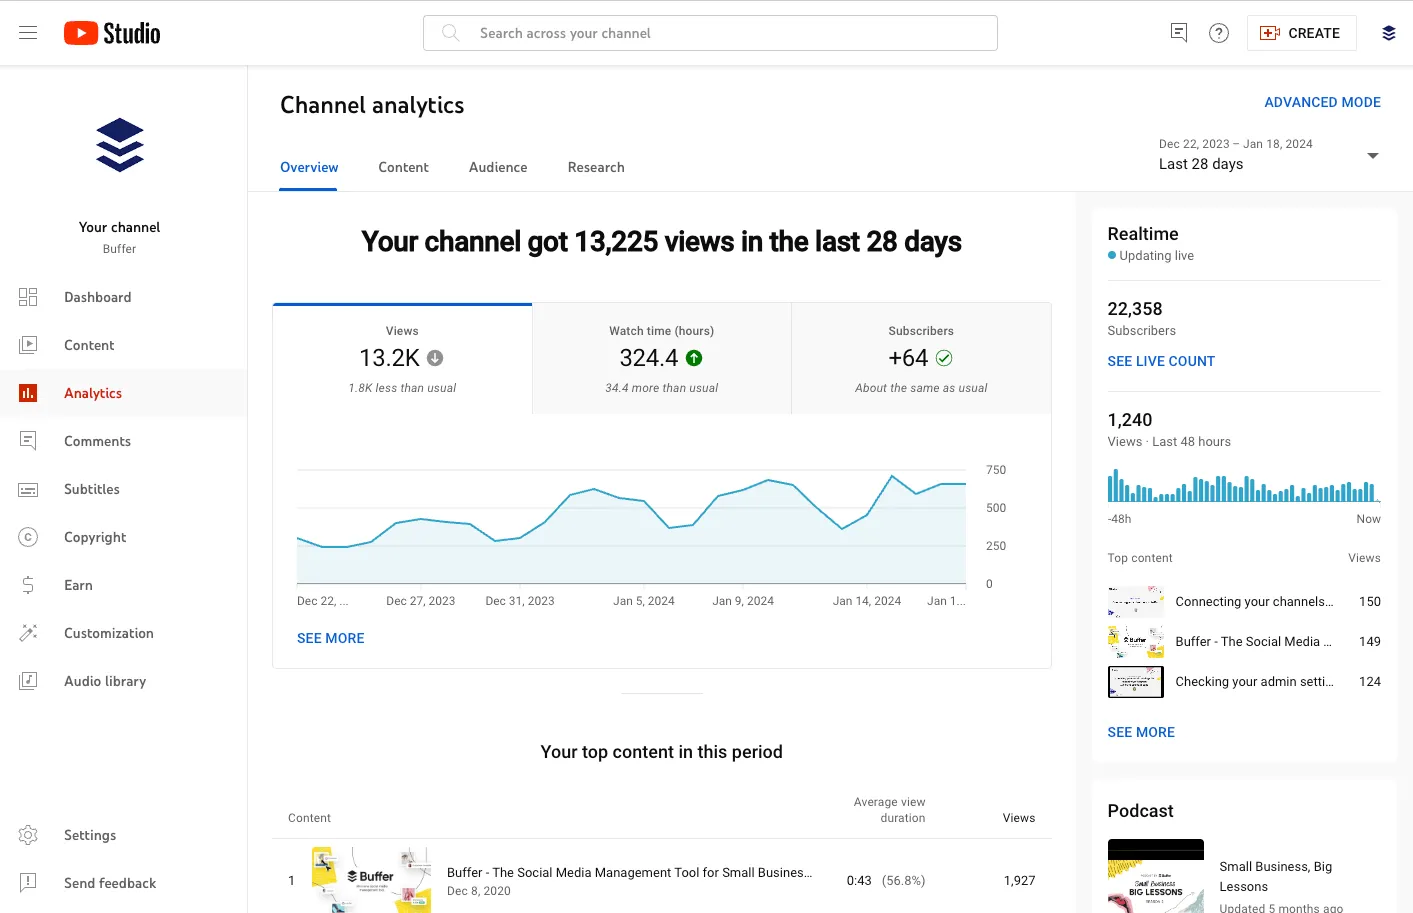The width and height of the screenshot is (1413, 913).
Task: Open Comments in the sidebar
Action: click(x=123, y=441)
